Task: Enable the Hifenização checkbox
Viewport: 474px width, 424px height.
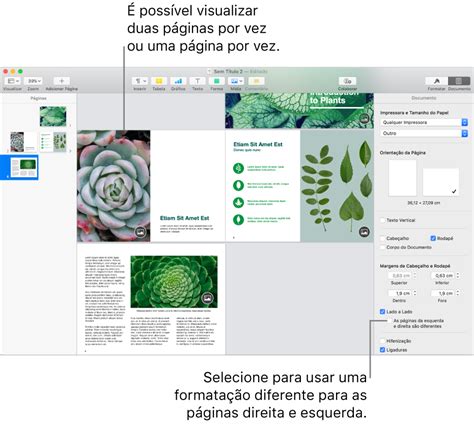Action: coord(383,341)
